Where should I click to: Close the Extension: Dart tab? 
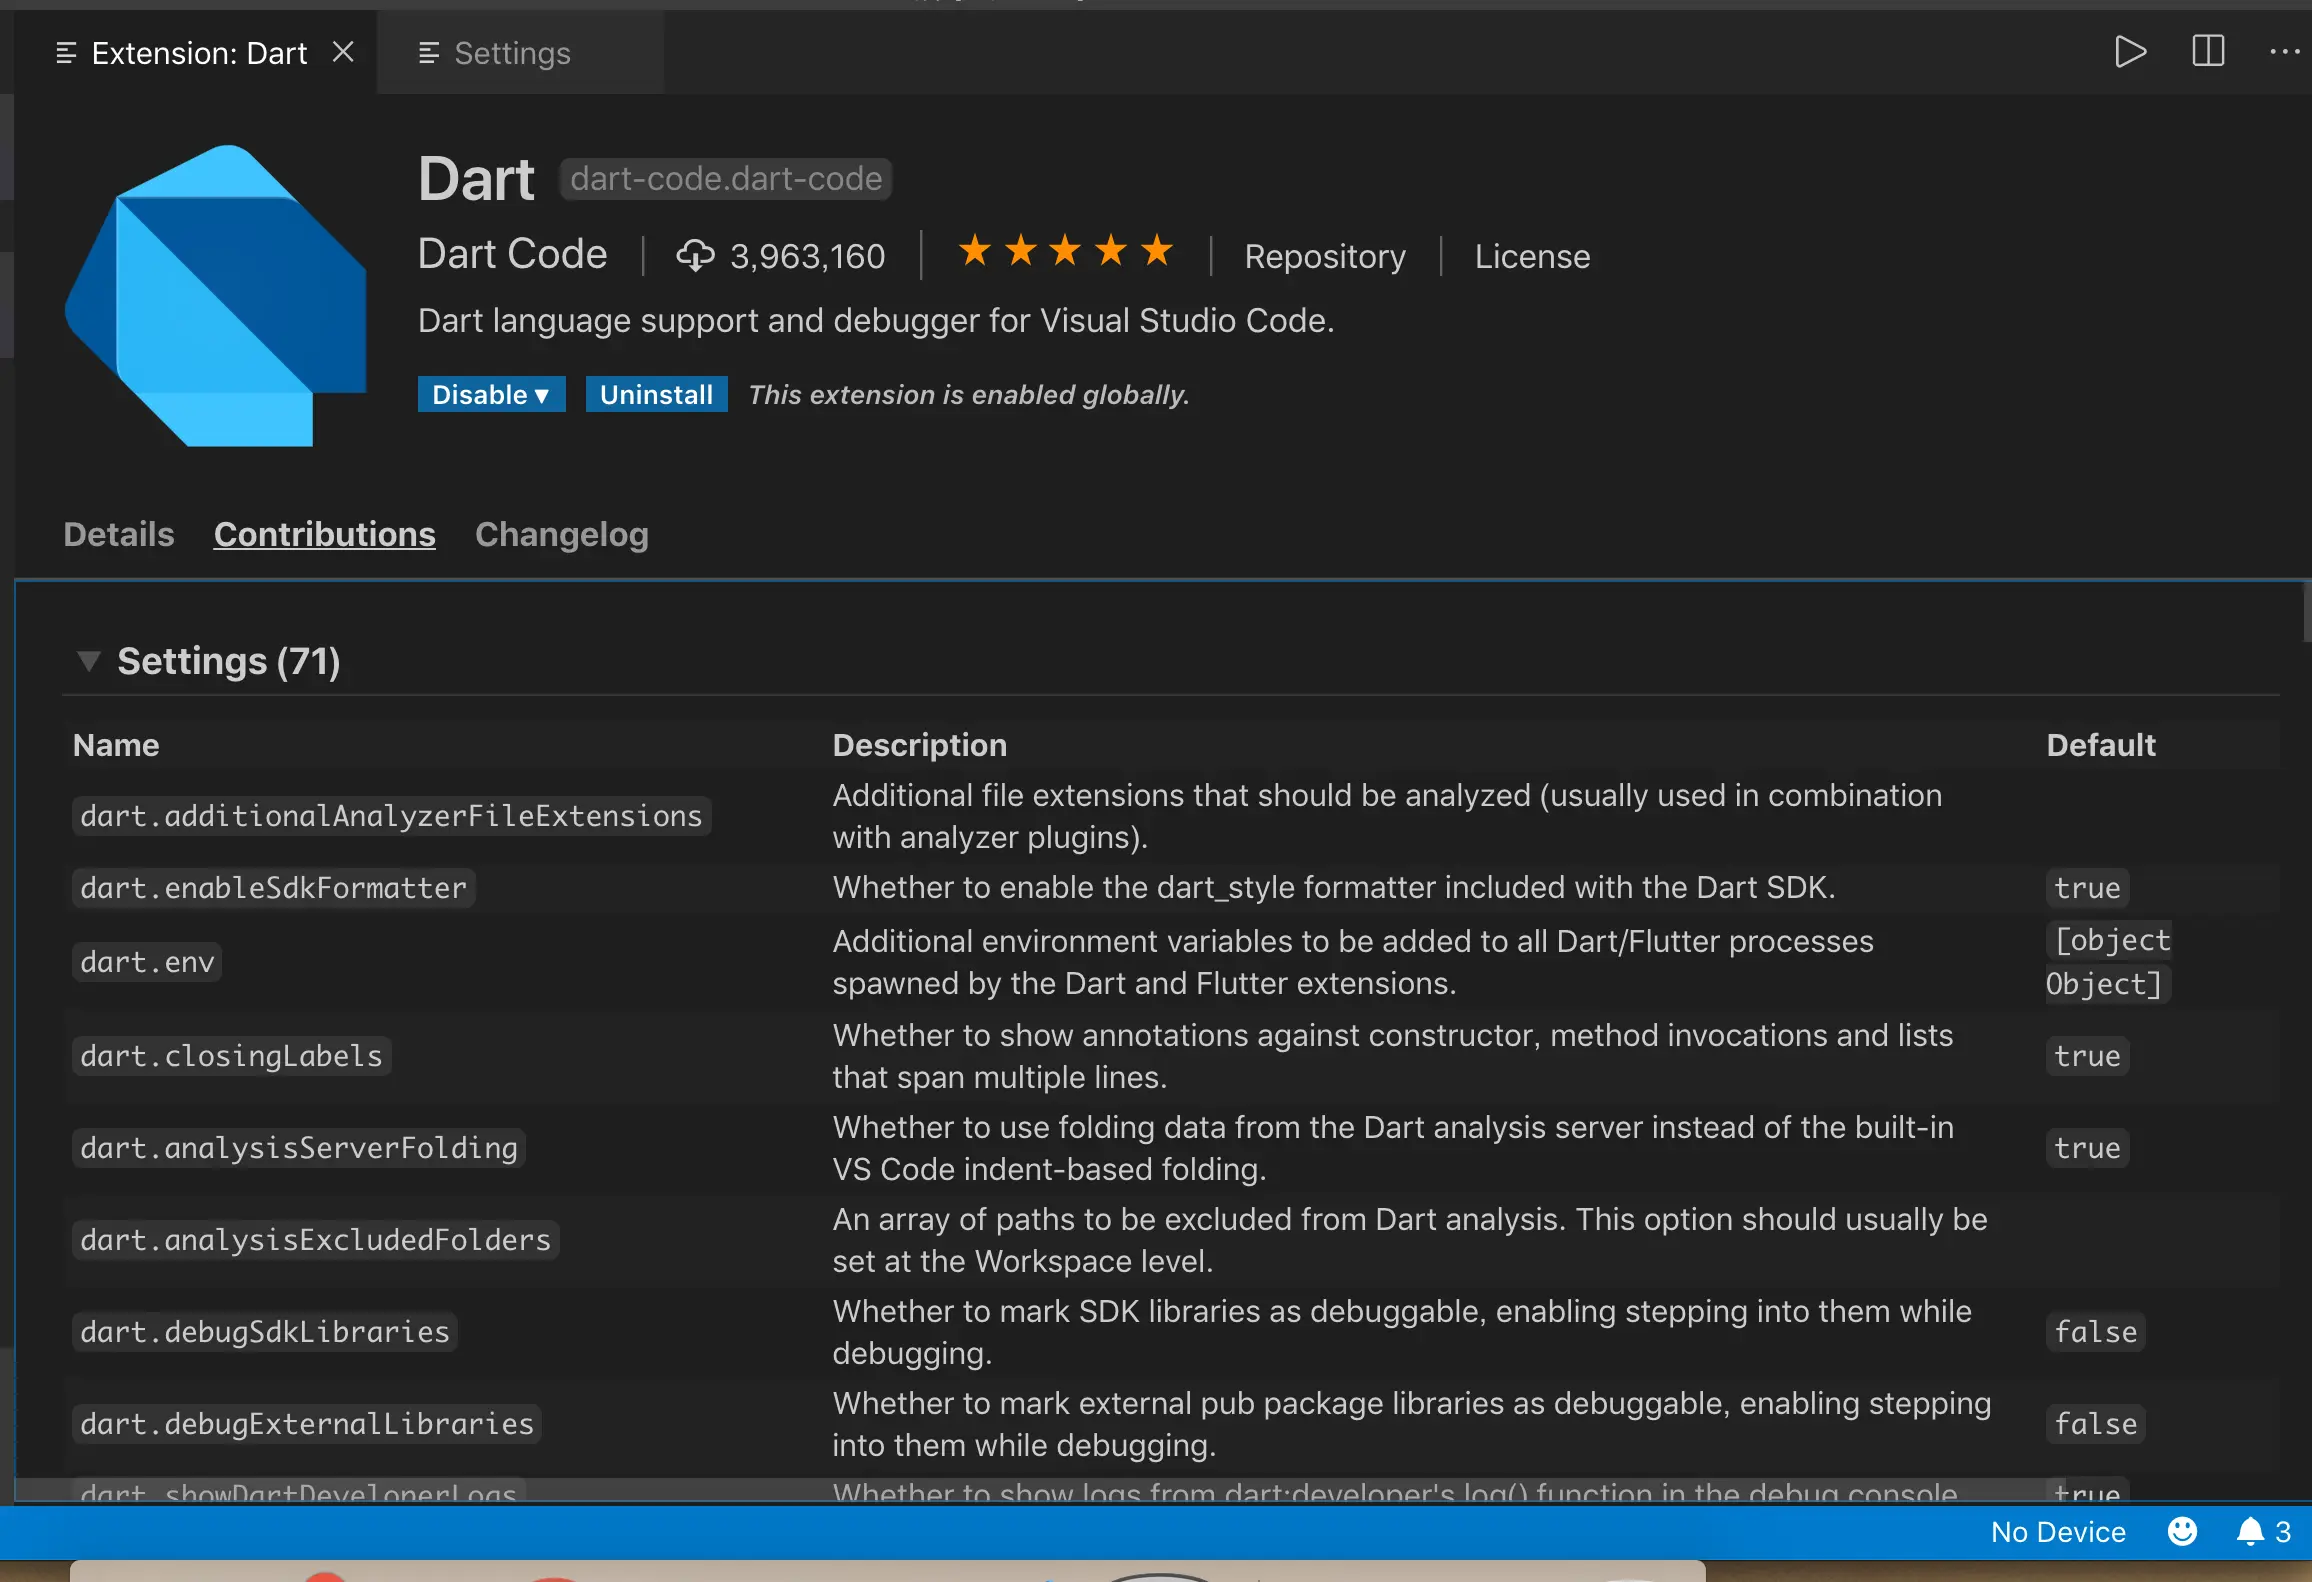[x=343, y=52]
